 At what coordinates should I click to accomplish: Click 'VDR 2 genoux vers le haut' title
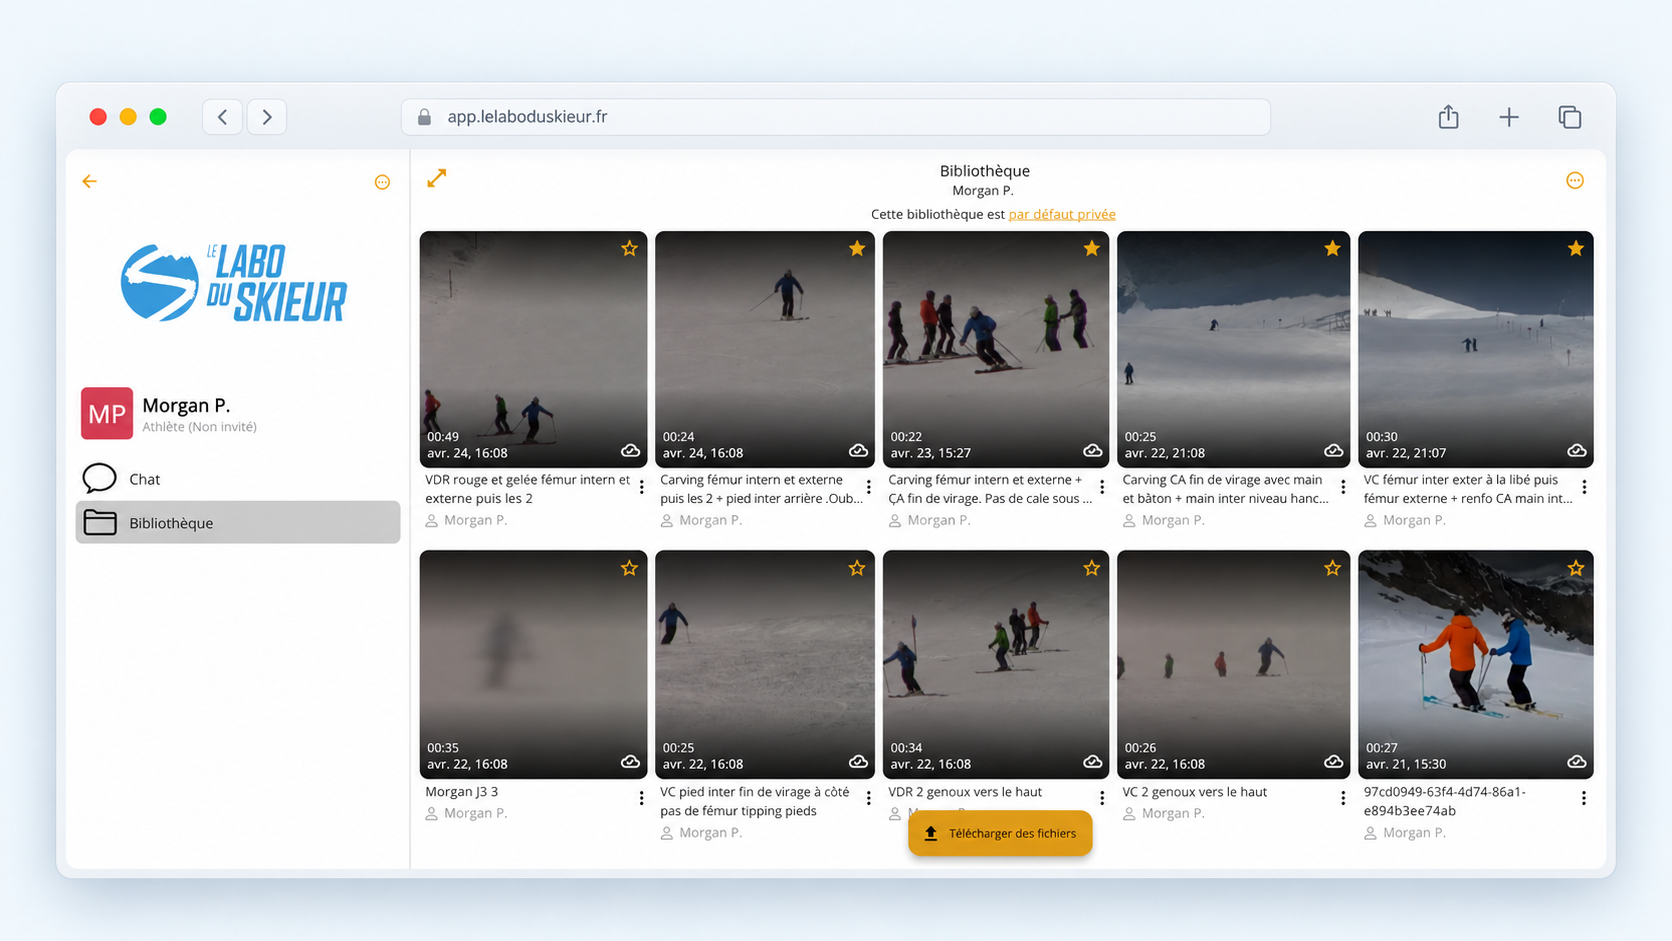(x=965, y=792)
